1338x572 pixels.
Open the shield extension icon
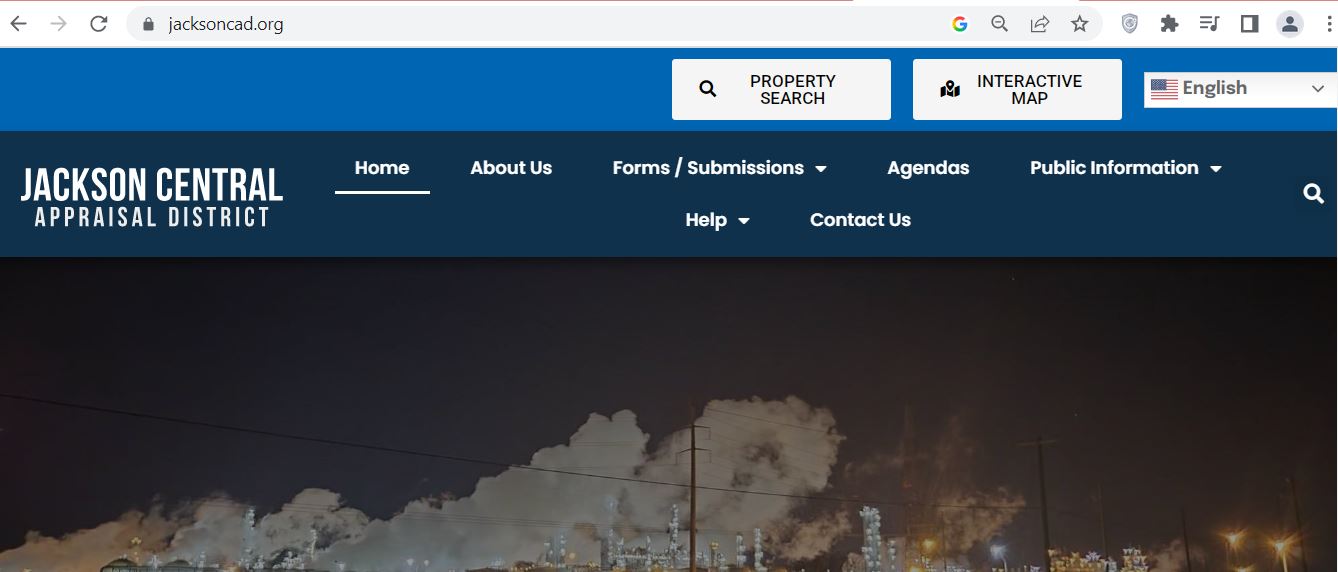point(1130,24)
